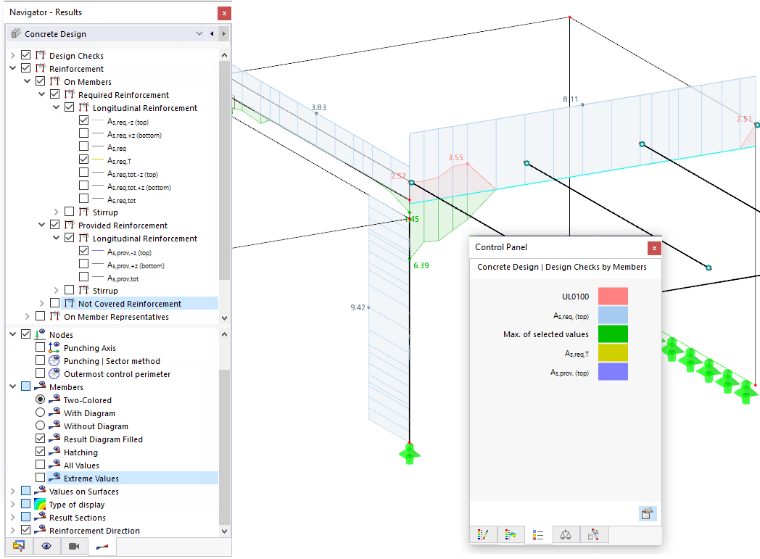
Task: Open the Concrete Design dropdown
Action: click(199, 33)
